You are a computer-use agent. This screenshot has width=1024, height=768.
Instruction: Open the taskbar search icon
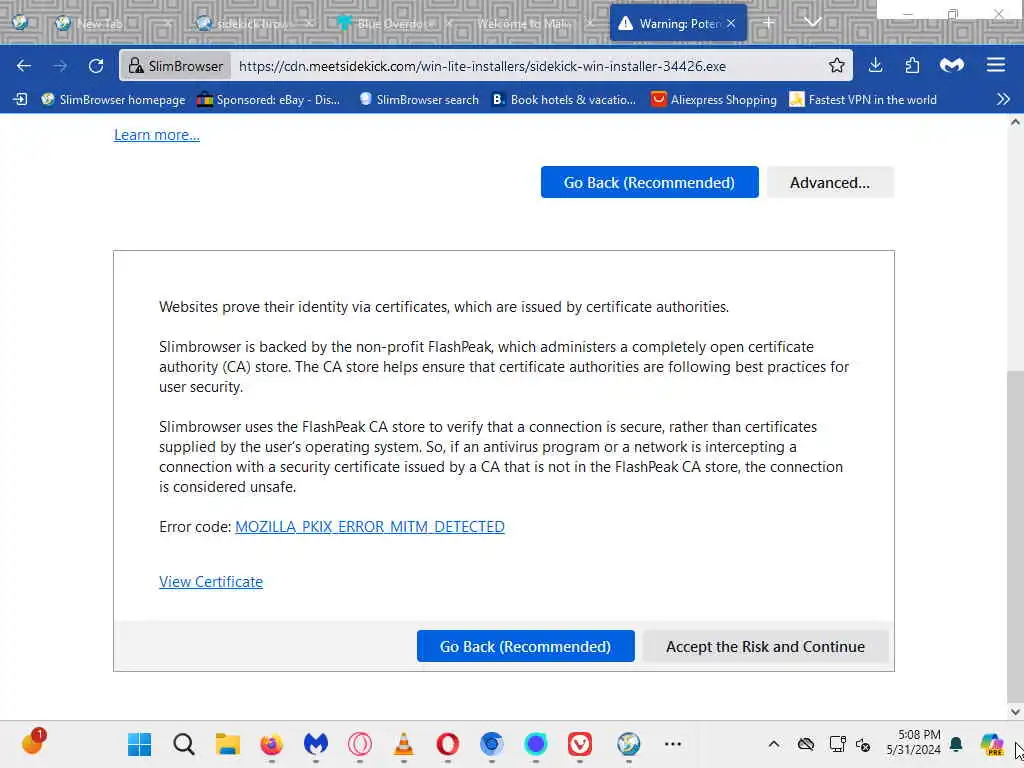tap(184, 744)
